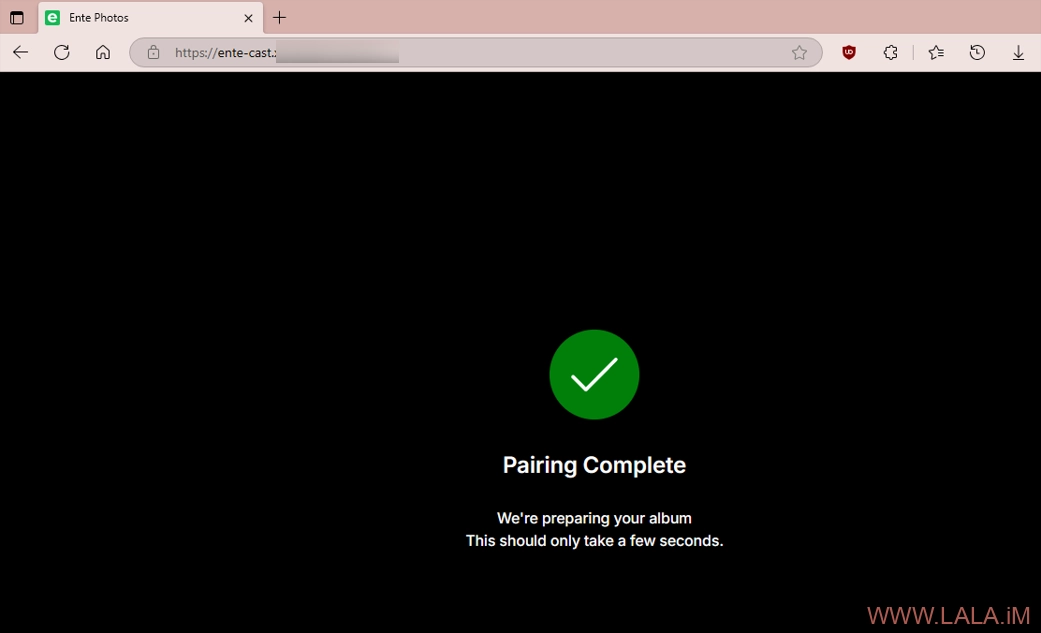Go to the browser home page
This screenshot has width=1041, height=633.
(x=103, y=53)
